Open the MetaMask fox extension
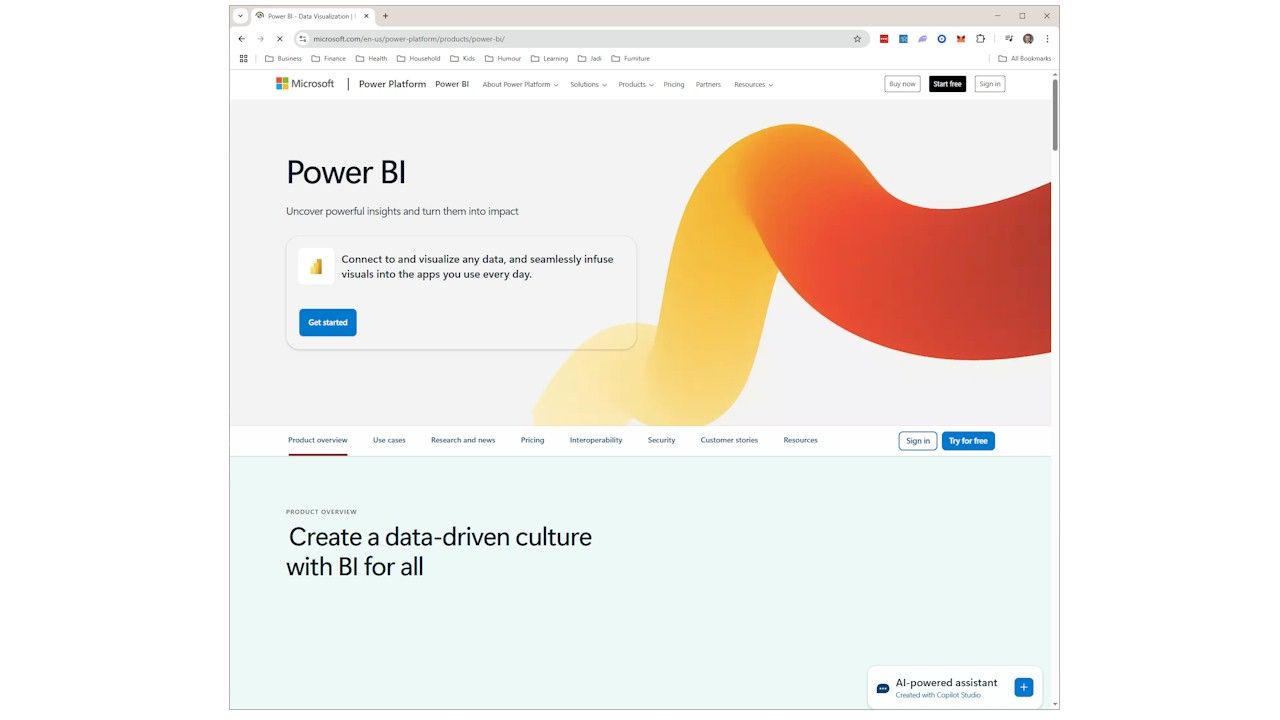Viewport: 1280px width, 720px height. coord(961,39)
